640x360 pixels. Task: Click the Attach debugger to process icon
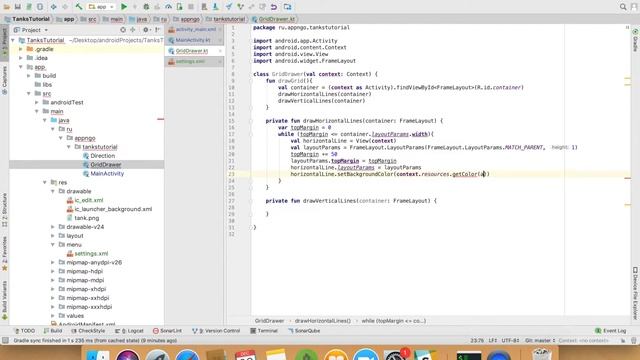180,7
